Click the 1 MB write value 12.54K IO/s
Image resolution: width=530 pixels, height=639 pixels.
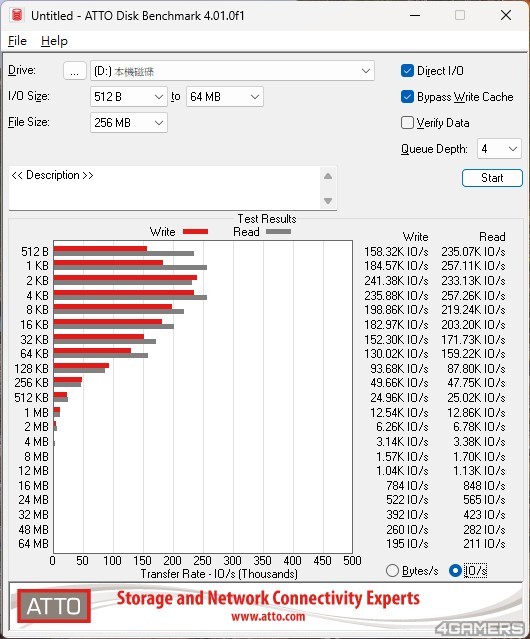[399, 413]
